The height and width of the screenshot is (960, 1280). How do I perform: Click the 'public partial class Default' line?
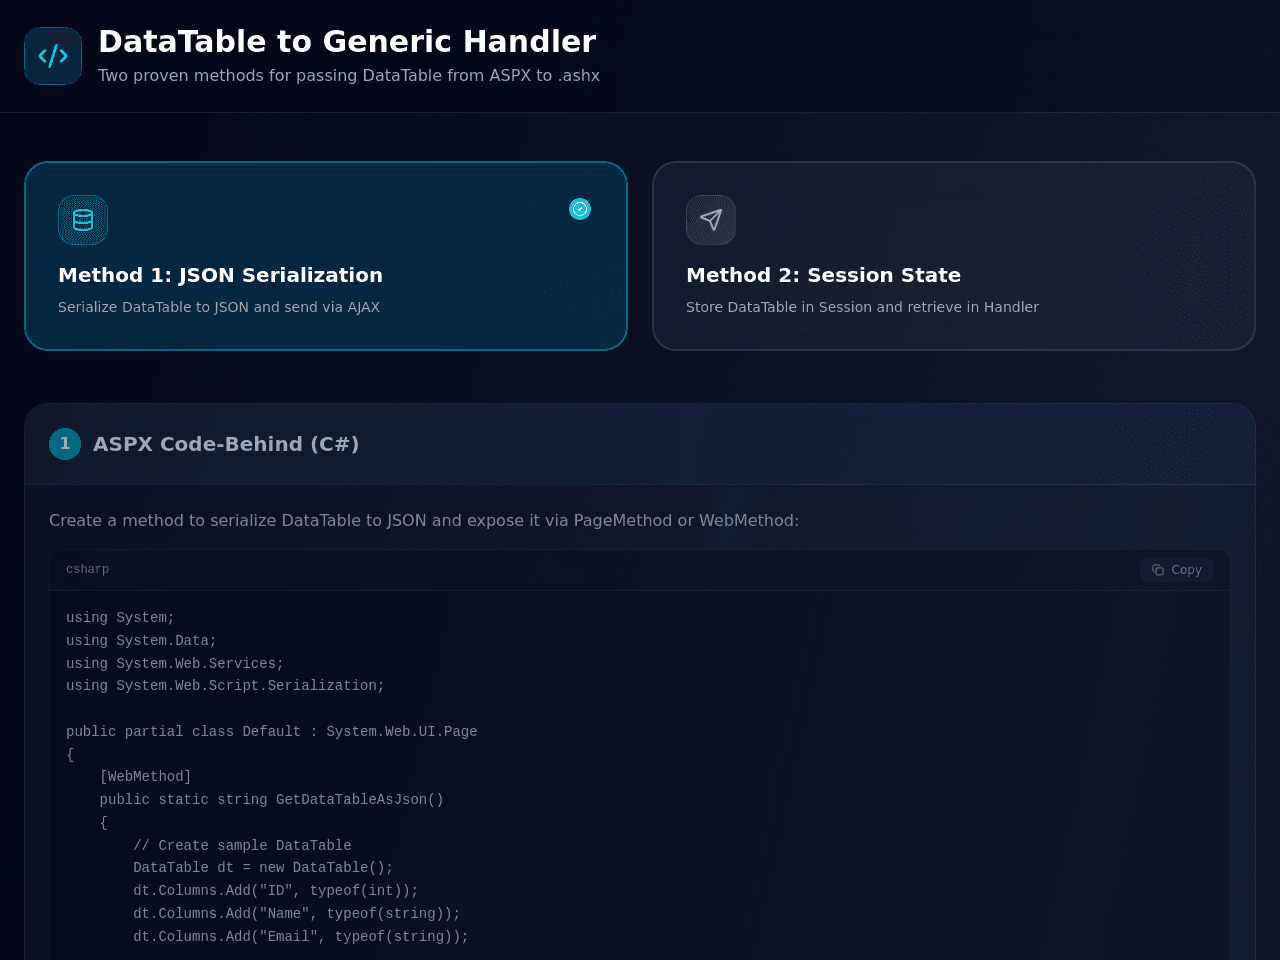272,732
